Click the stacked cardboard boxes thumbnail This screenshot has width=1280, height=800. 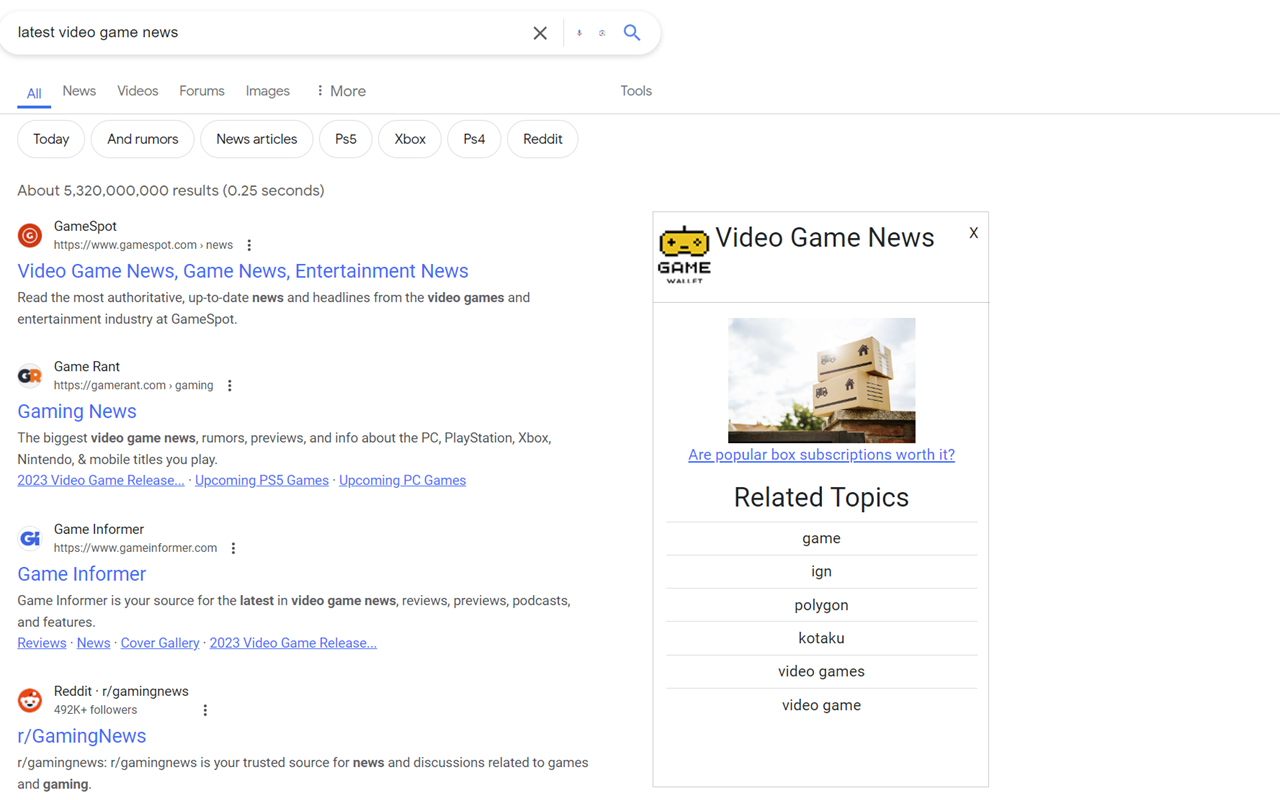click(822, 380)
